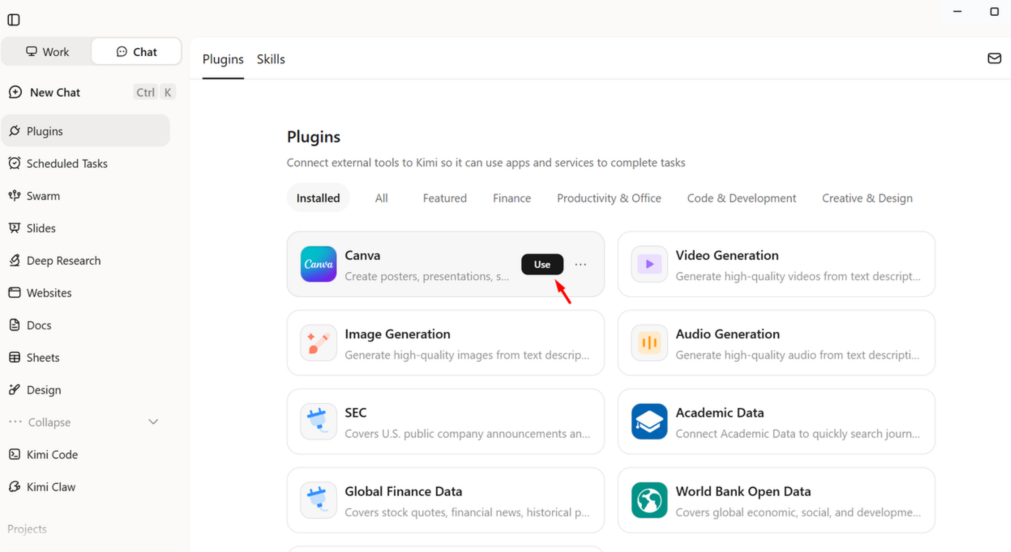Click the Academic Data graduation-cap icon

649,422
